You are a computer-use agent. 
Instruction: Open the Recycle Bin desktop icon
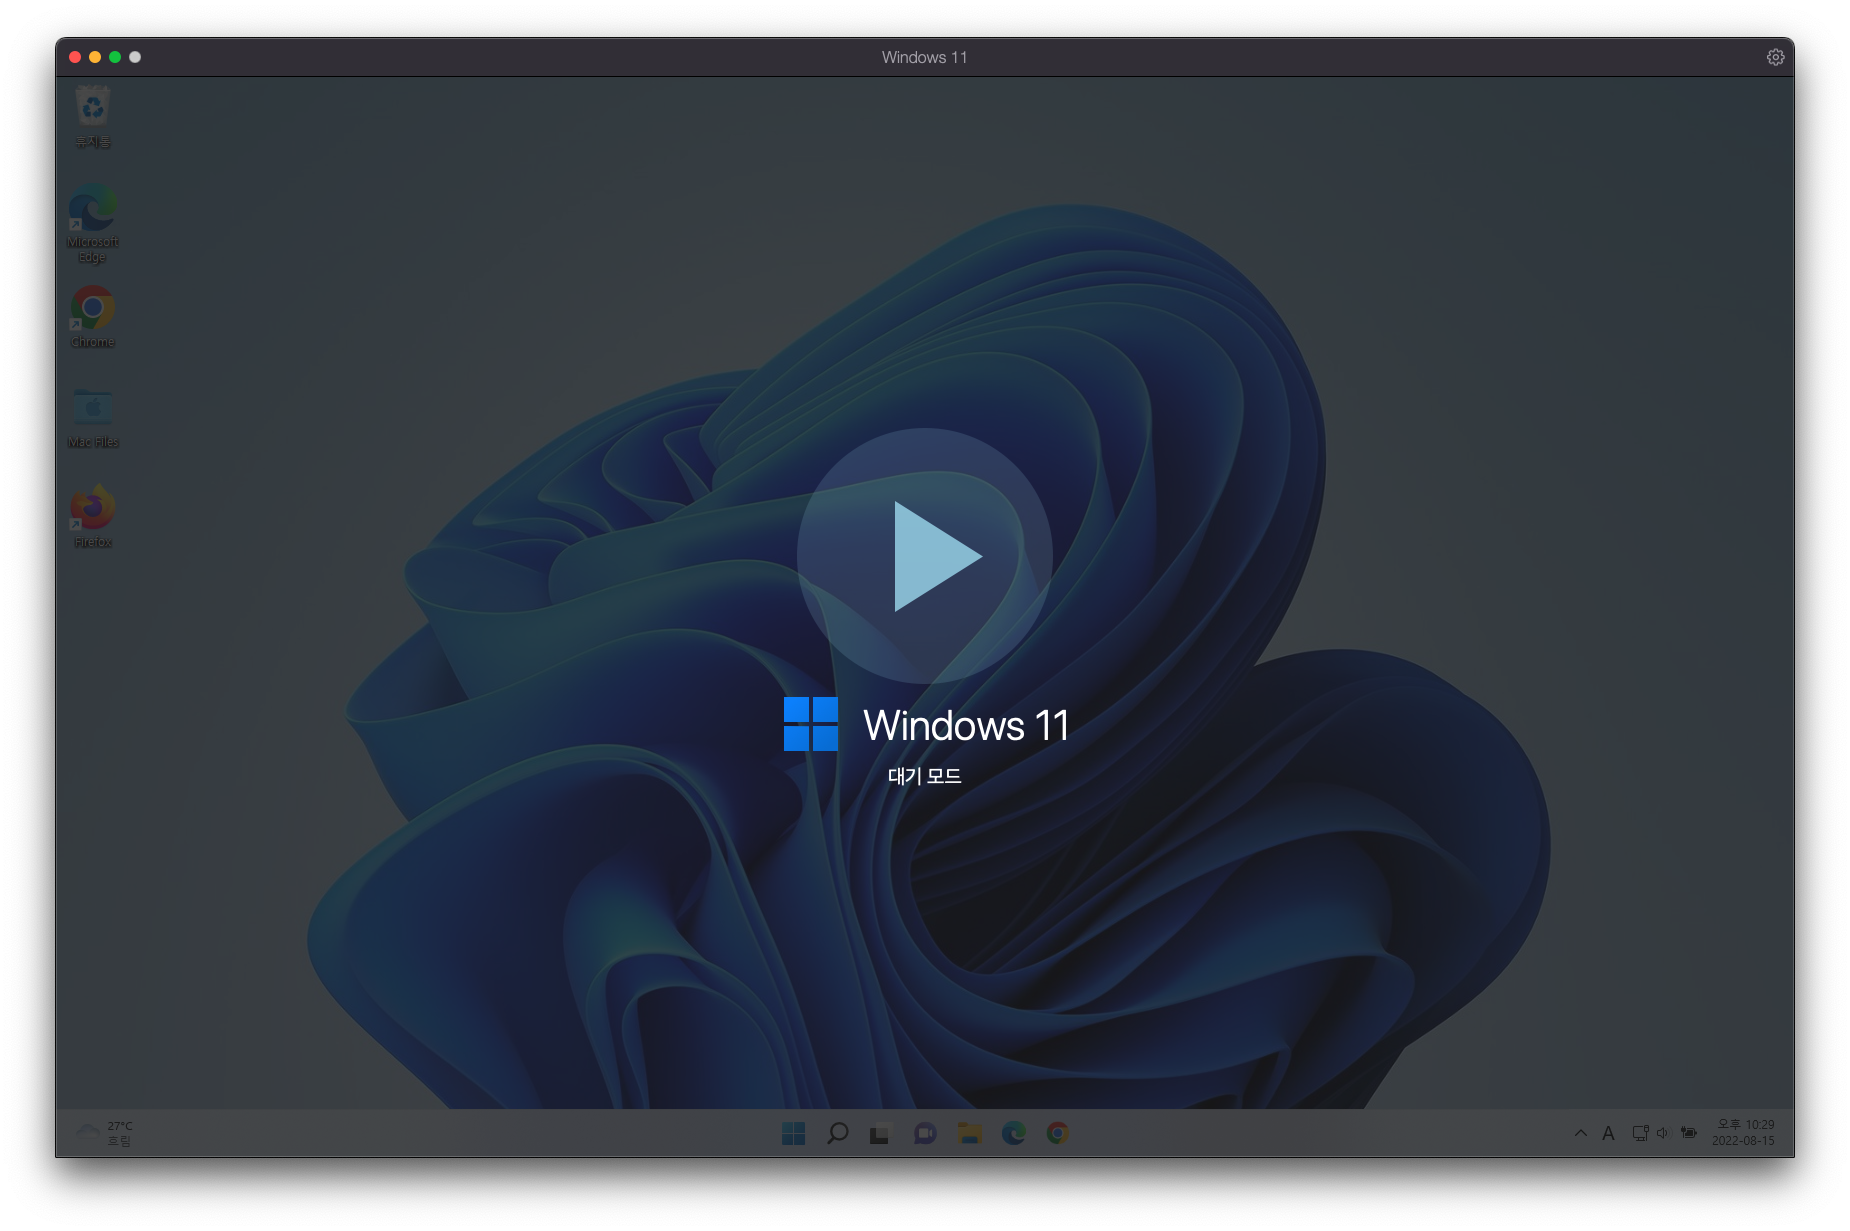[x=93, y=117]
